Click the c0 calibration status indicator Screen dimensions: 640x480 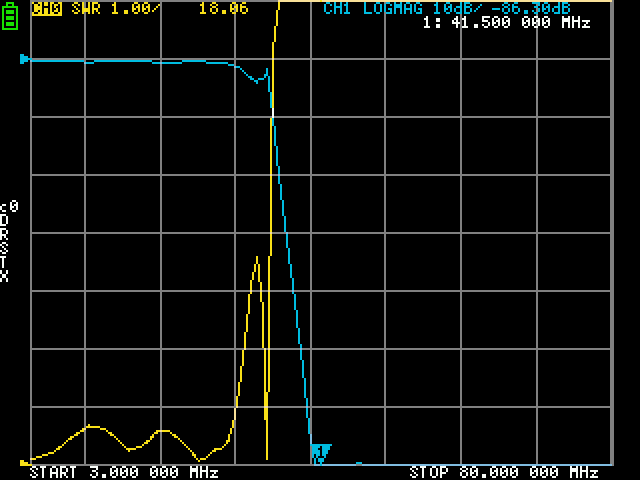[9, 207]
